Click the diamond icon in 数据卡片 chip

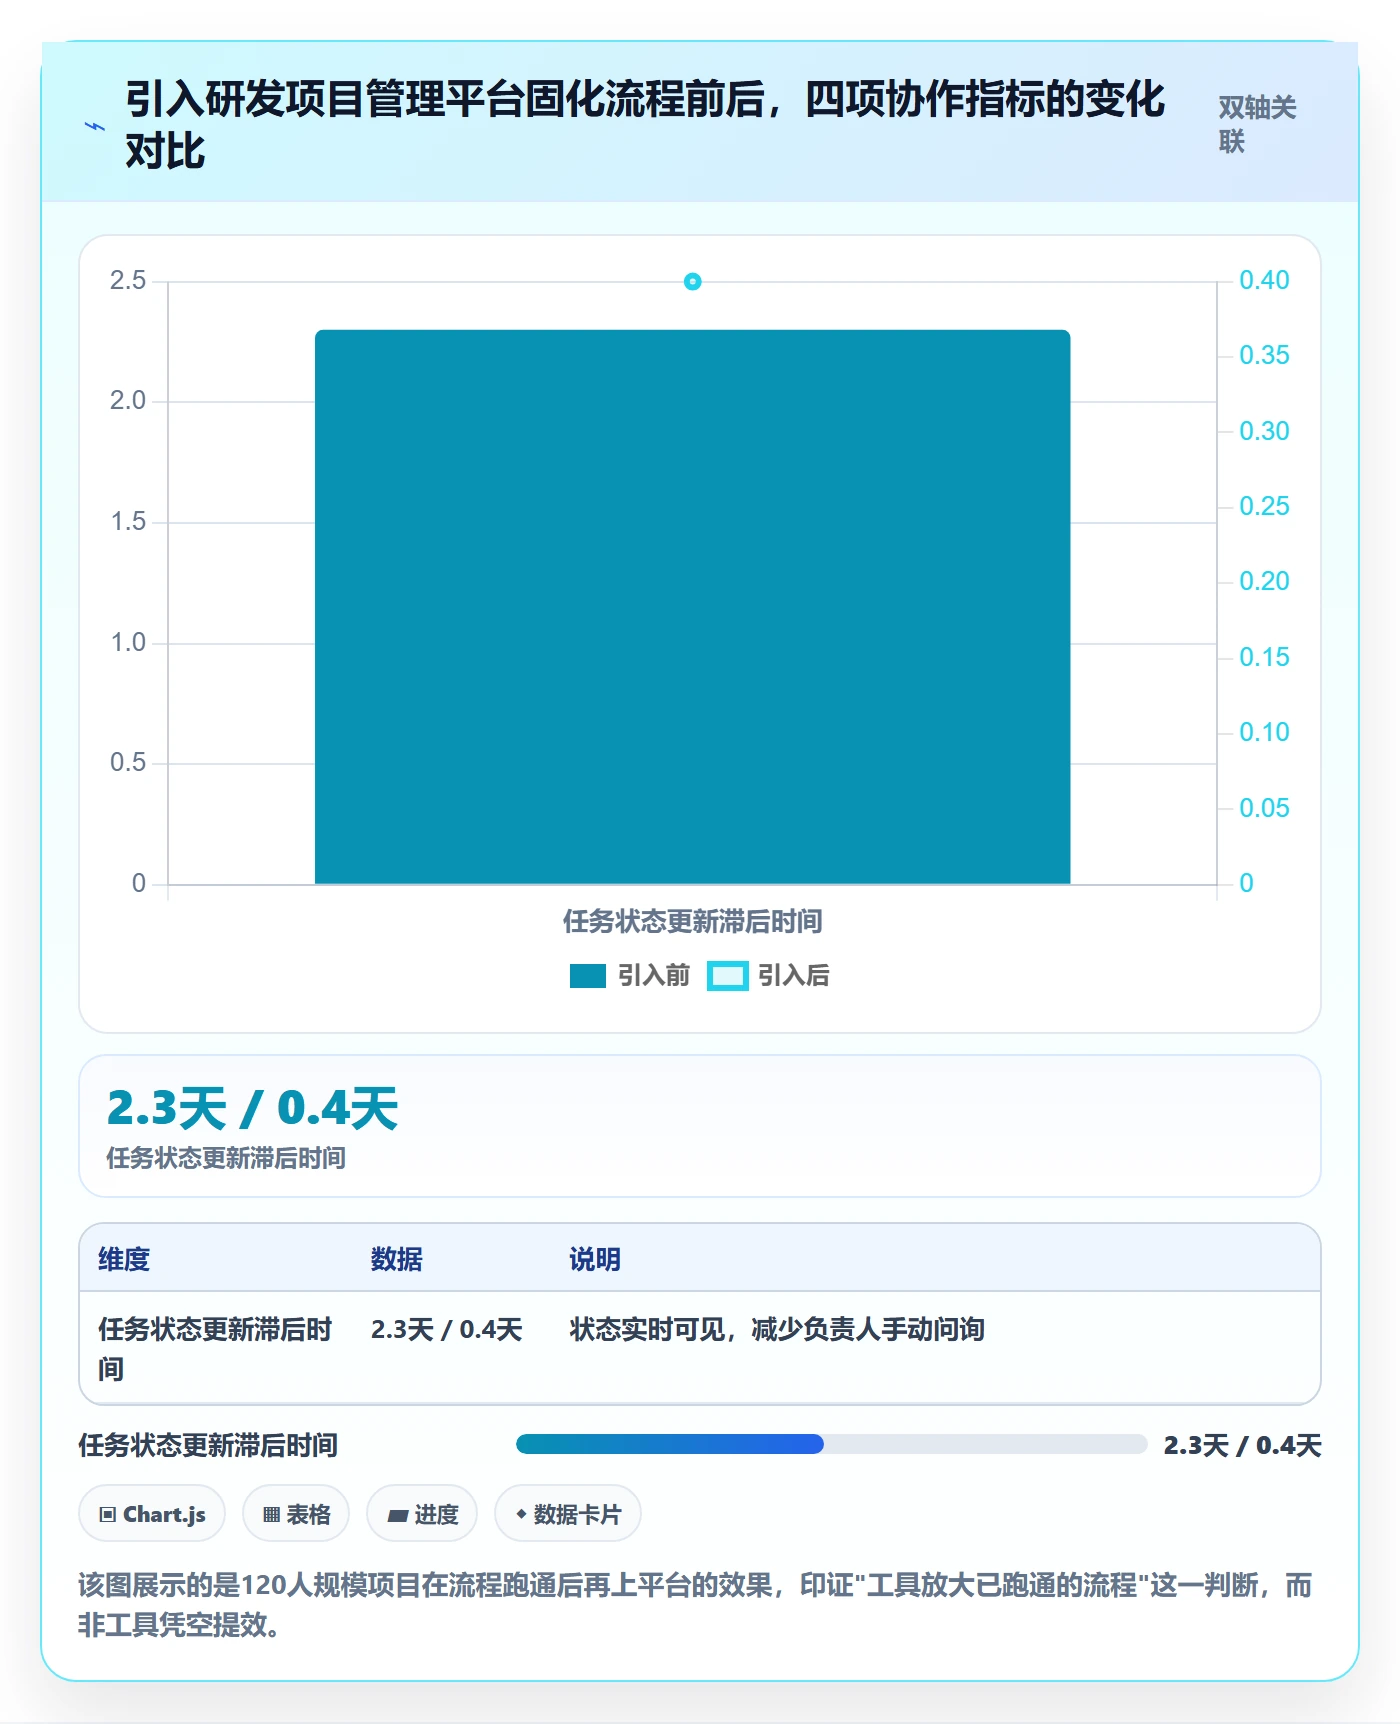click(x=521, y=1514)
